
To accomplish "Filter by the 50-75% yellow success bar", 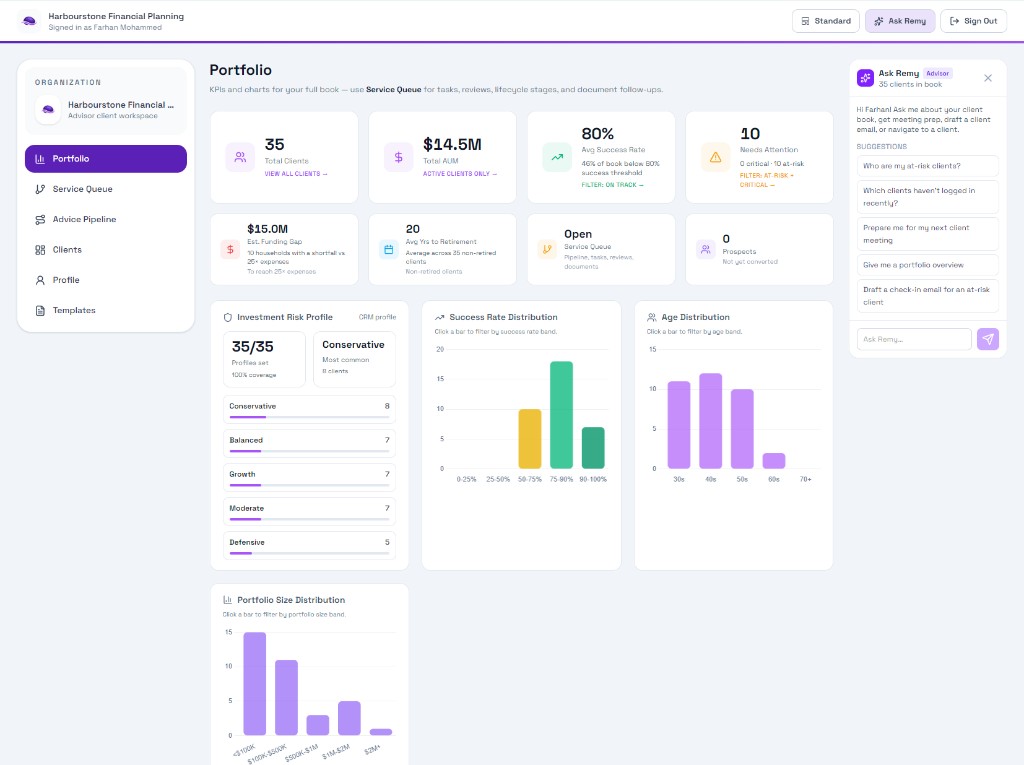I will [530, 439].
